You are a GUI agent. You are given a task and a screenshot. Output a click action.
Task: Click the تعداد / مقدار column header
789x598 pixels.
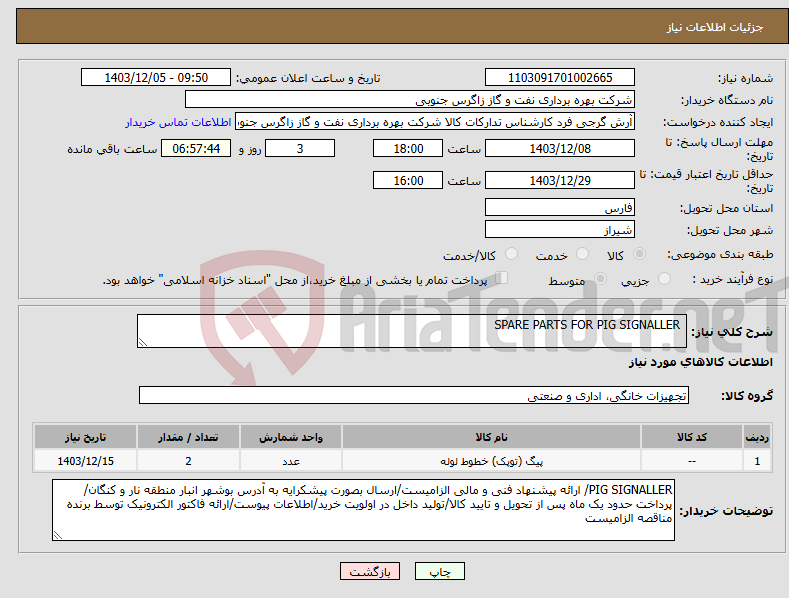tap(188, 437)
